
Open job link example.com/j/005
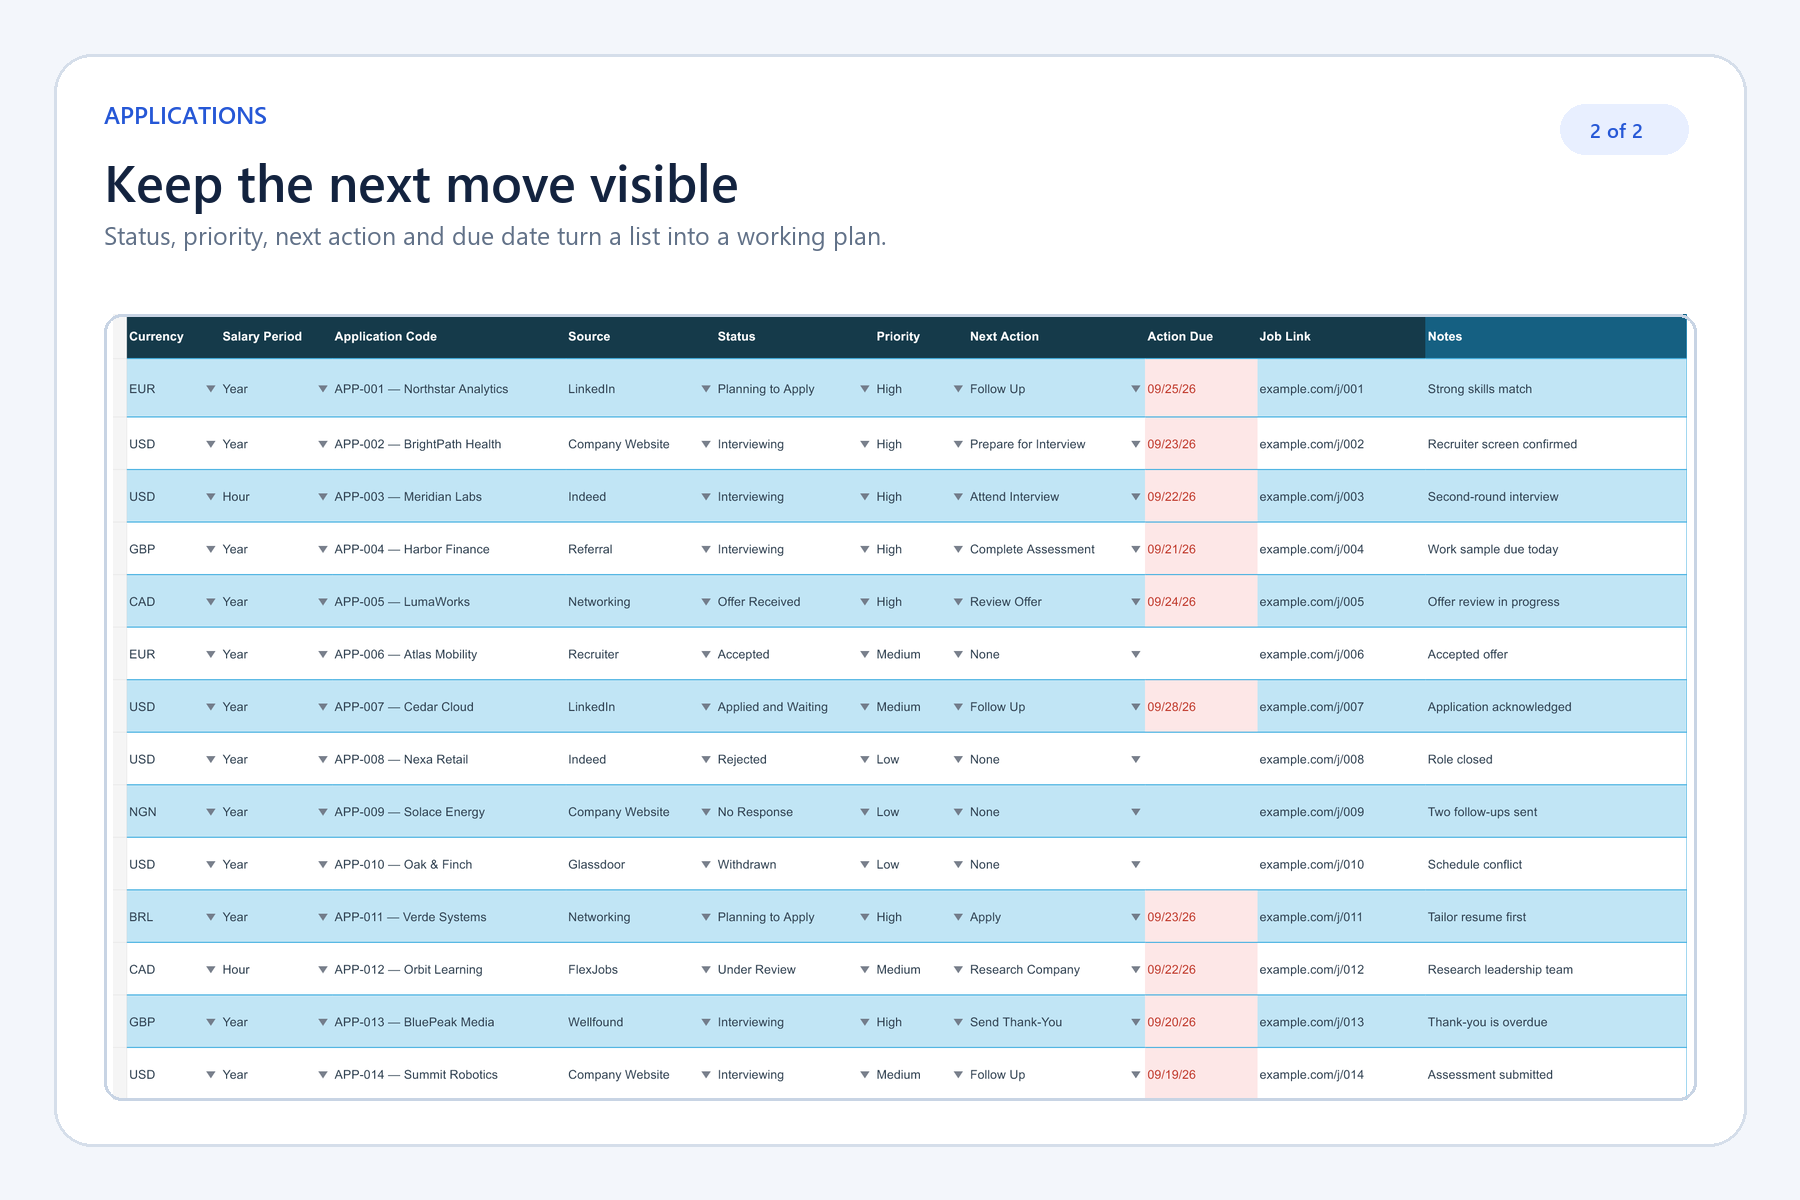1311,602
